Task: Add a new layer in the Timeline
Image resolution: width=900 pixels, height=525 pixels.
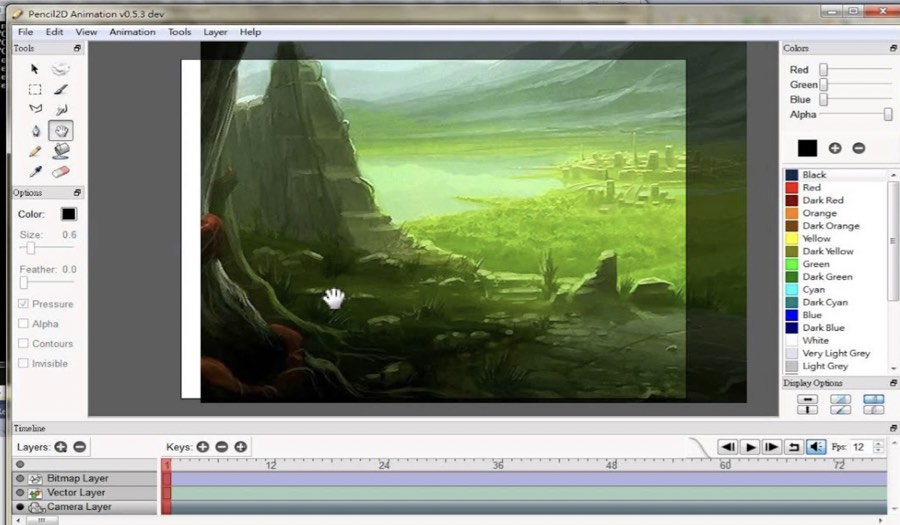Action: click(x=61, y=447)
